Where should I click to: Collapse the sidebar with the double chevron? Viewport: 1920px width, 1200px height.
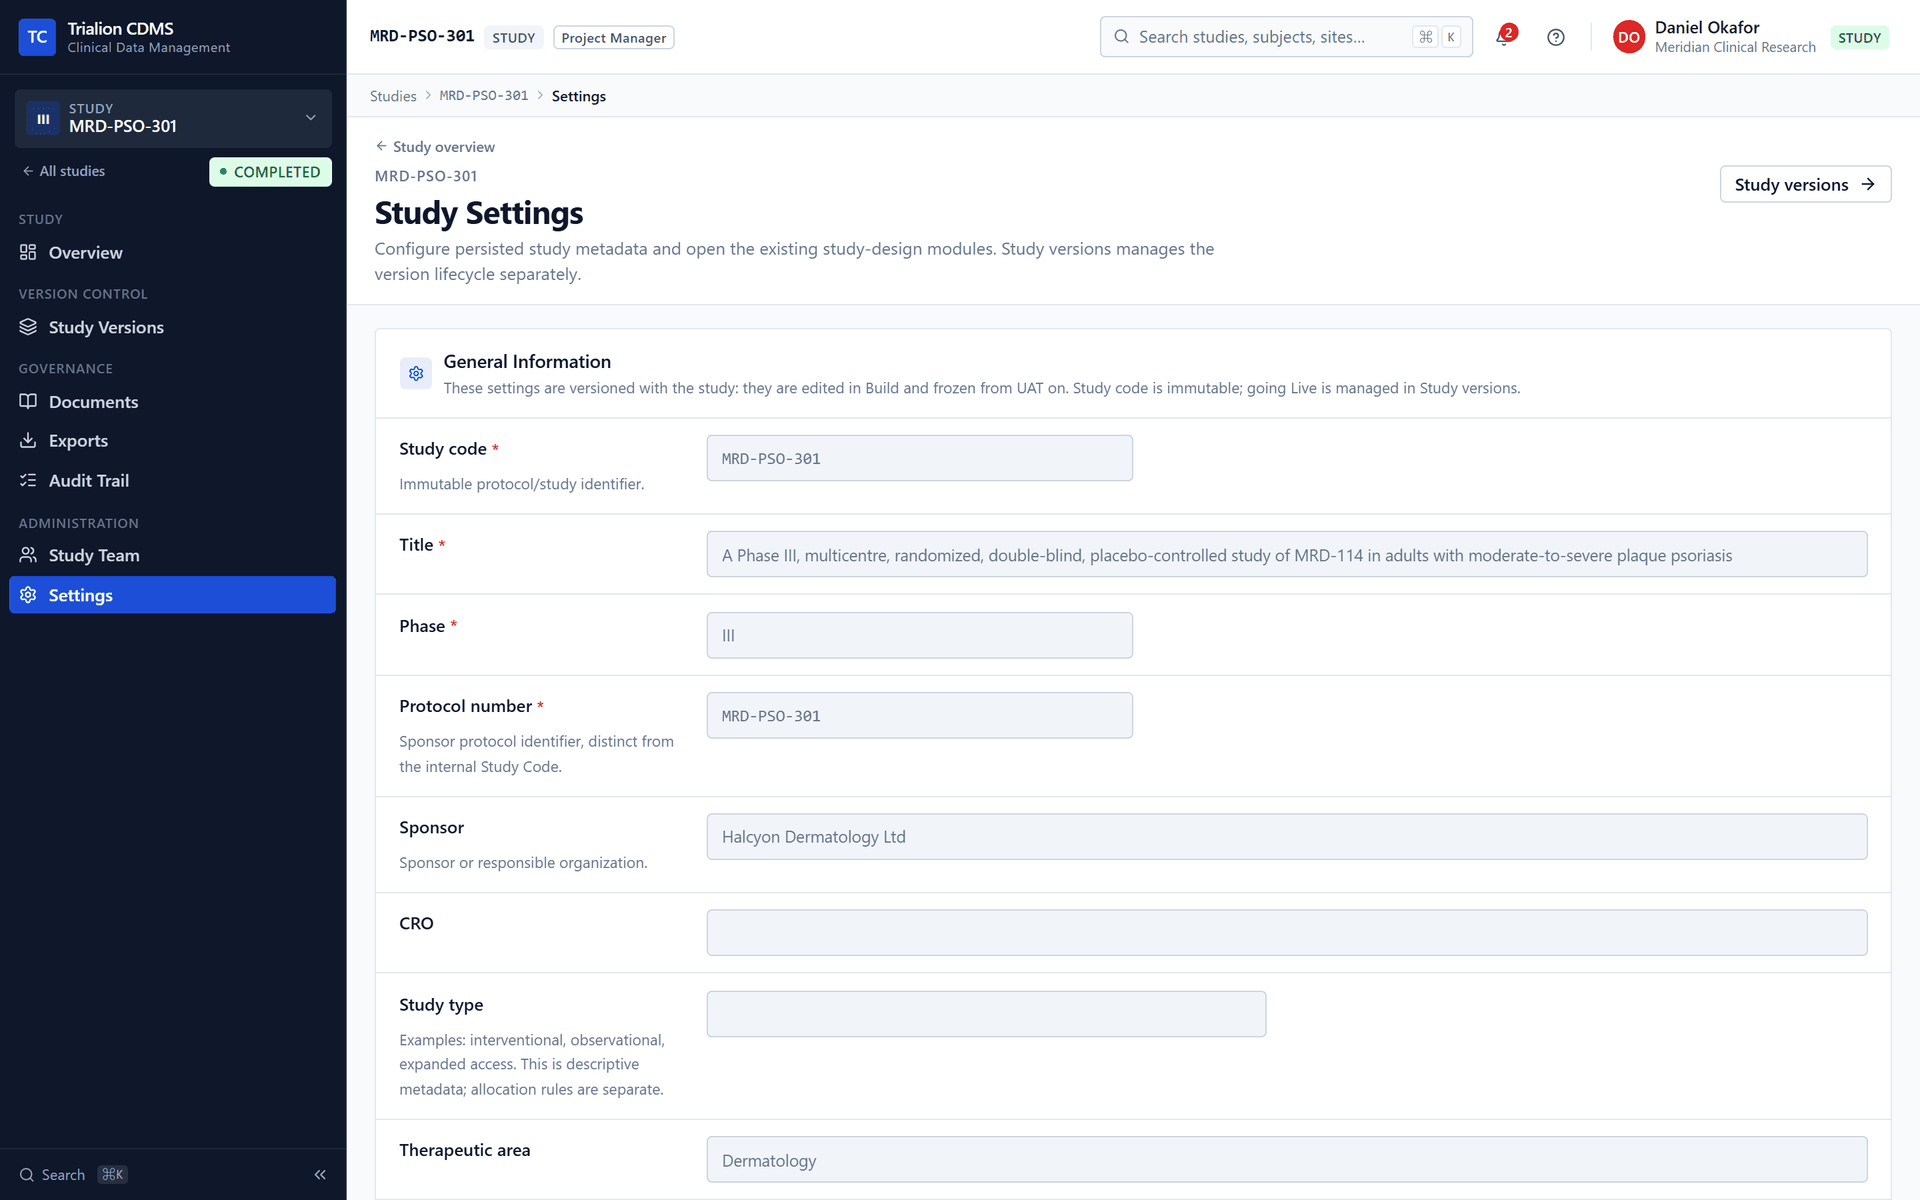pos(320,1175)
